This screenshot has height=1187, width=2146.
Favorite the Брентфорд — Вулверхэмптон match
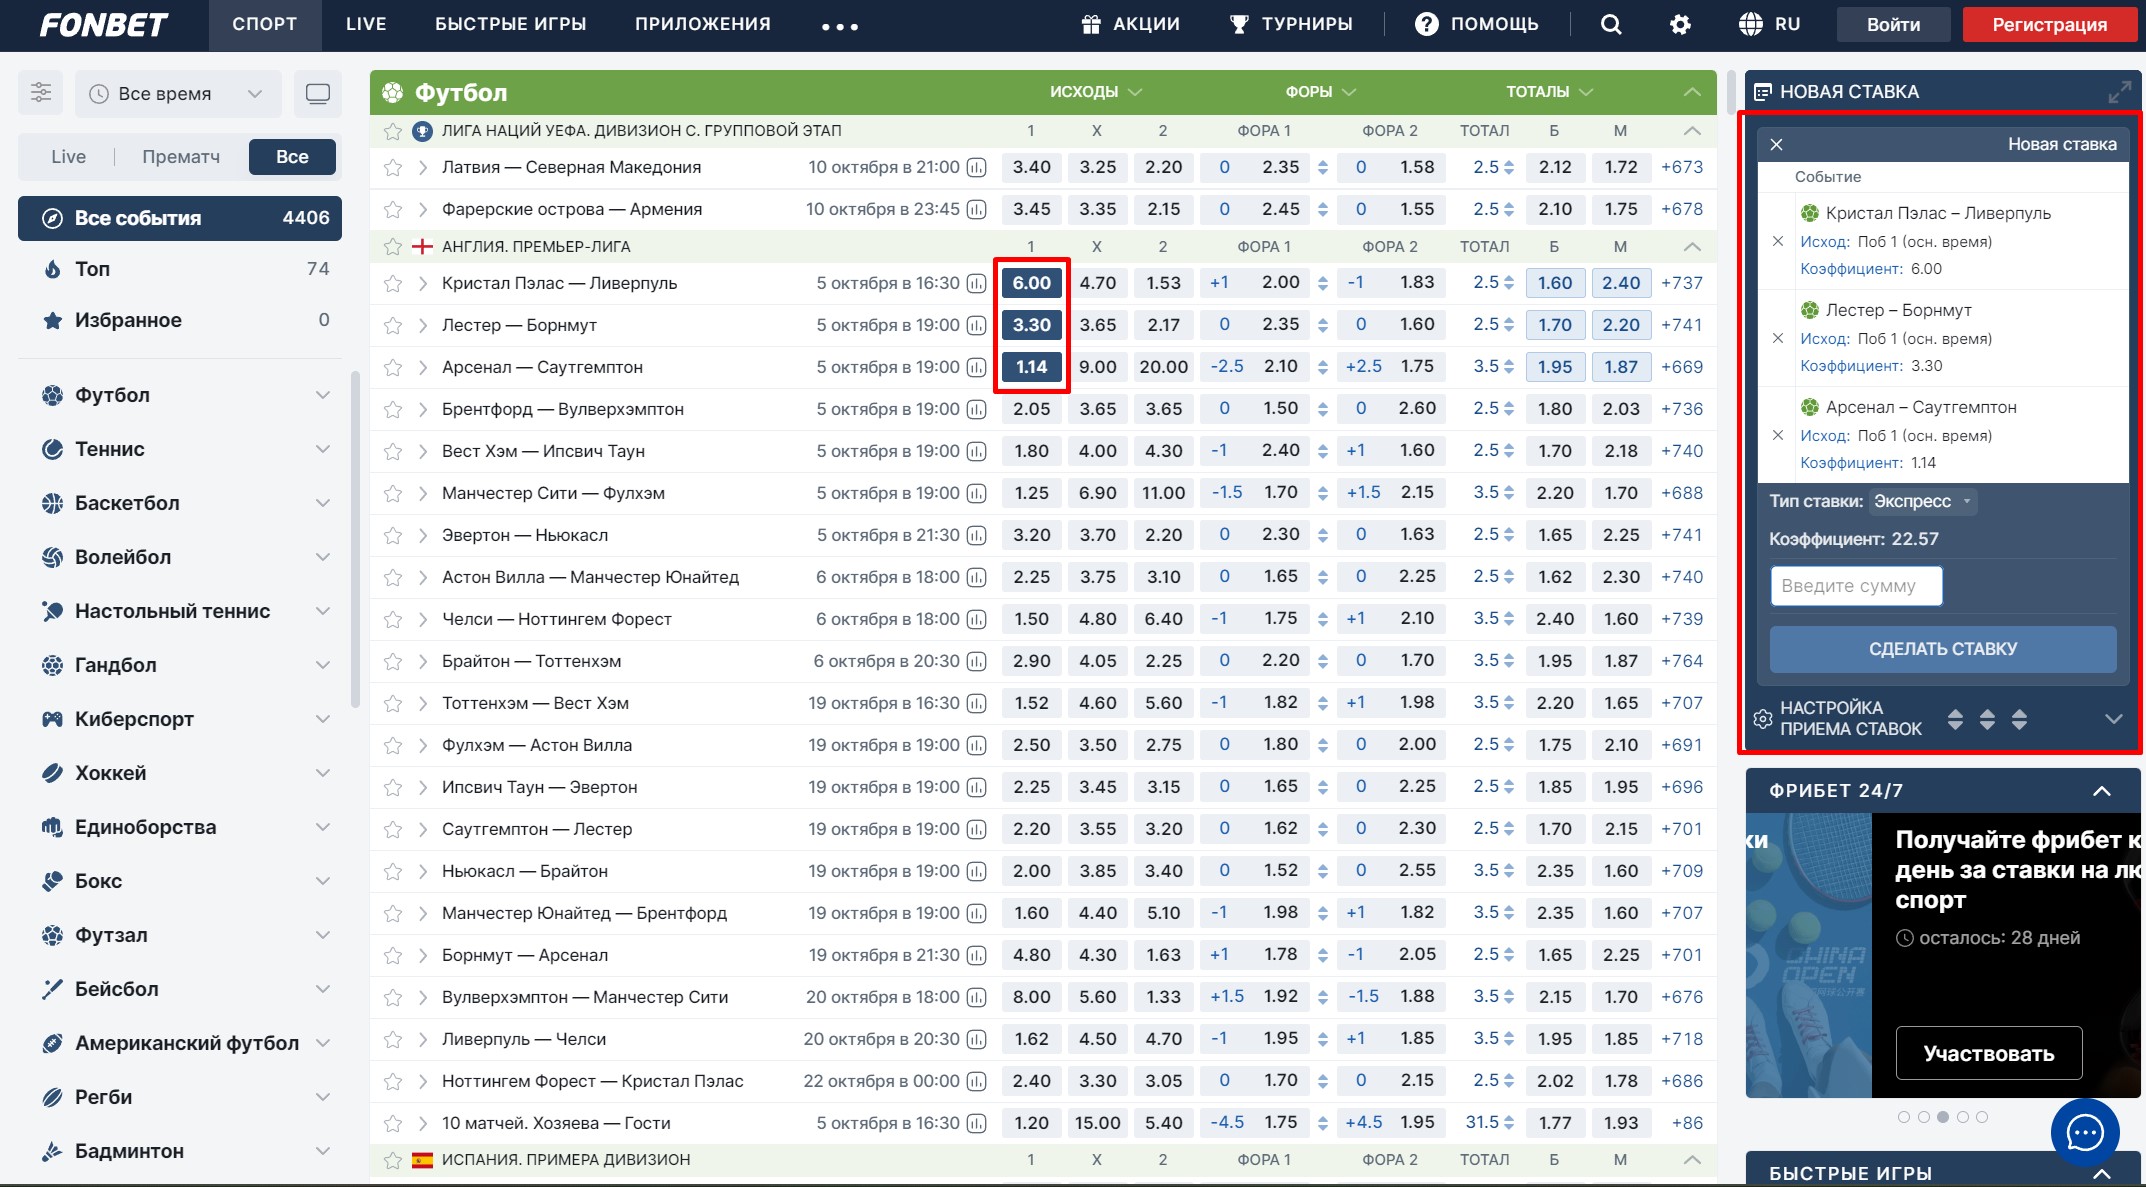(x=393, y=410)
